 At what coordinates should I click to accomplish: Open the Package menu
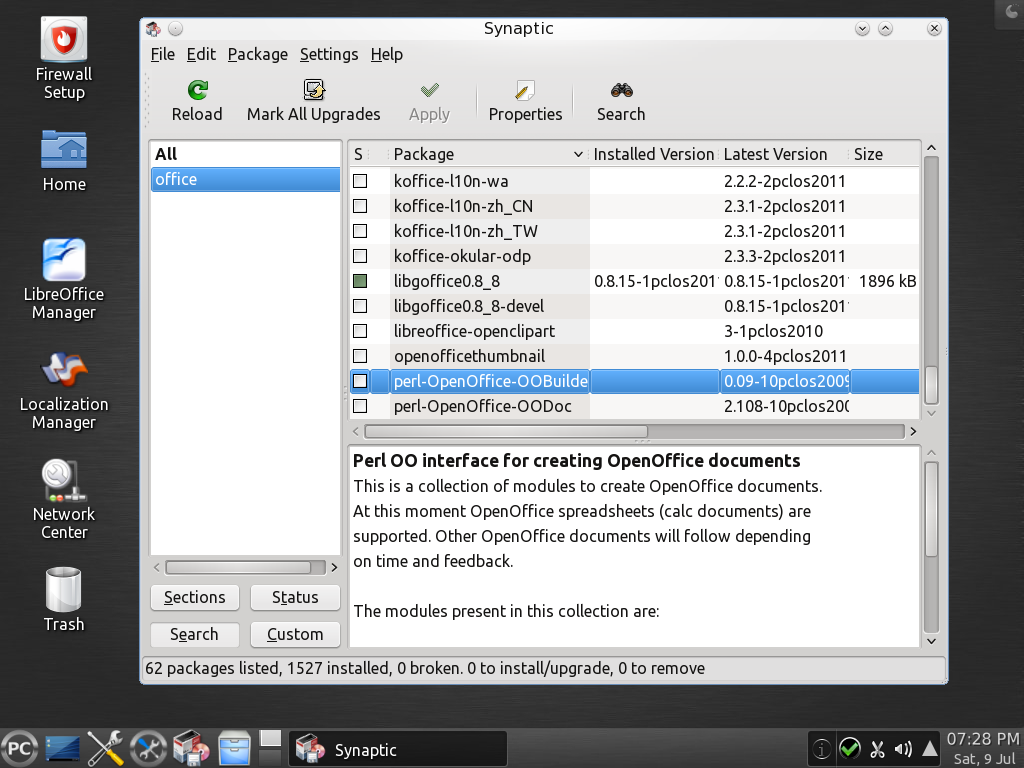257,54
